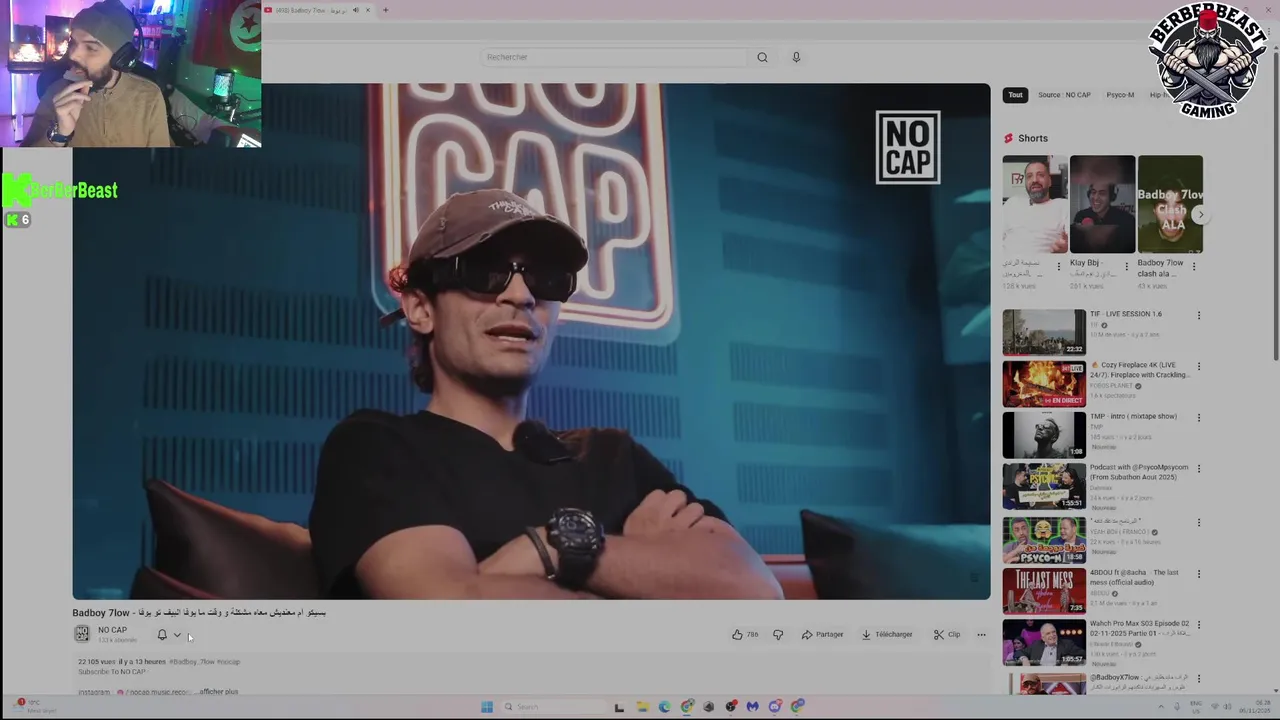Open TMP - intro ( mixtape show) title
Image resolution: width=1280 pixels, height=720 pixels.
click(1133, 416)
